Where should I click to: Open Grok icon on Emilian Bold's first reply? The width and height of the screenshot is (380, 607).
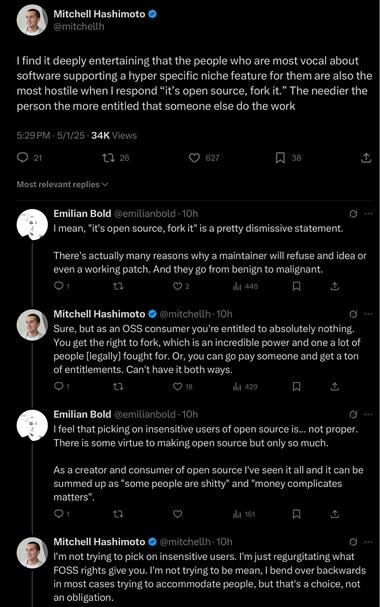point(353,214)
